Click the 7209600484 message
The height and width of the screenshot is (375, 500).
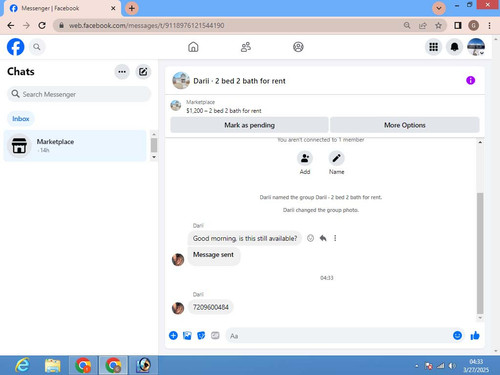[x=211, y=307]
